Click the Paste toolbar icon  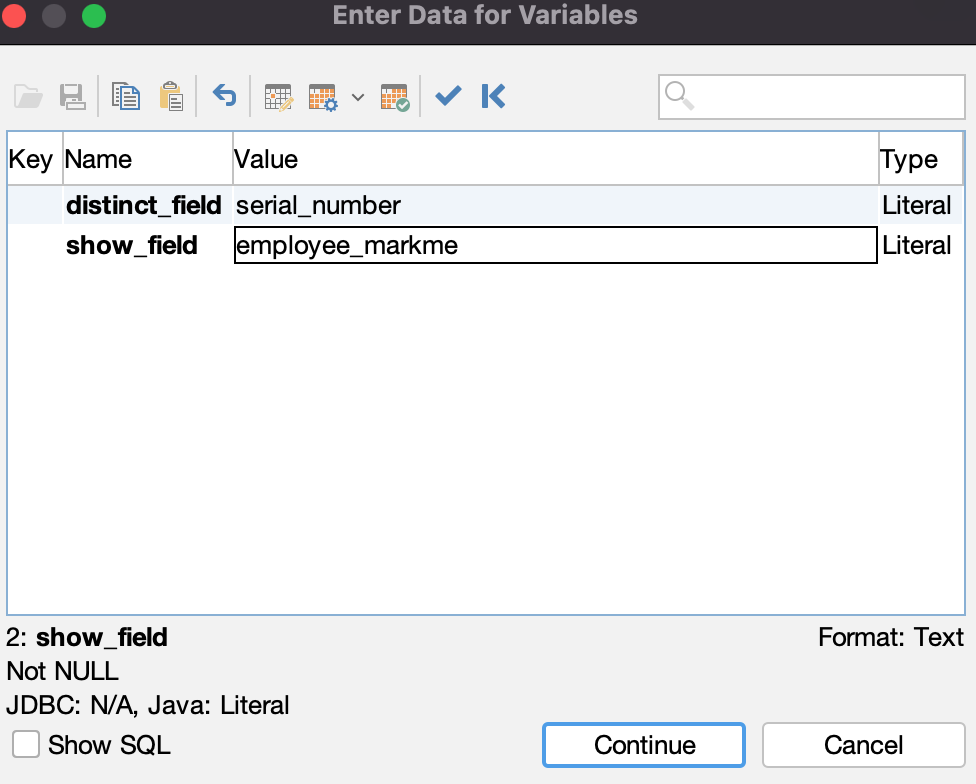(x=171, y=96)
